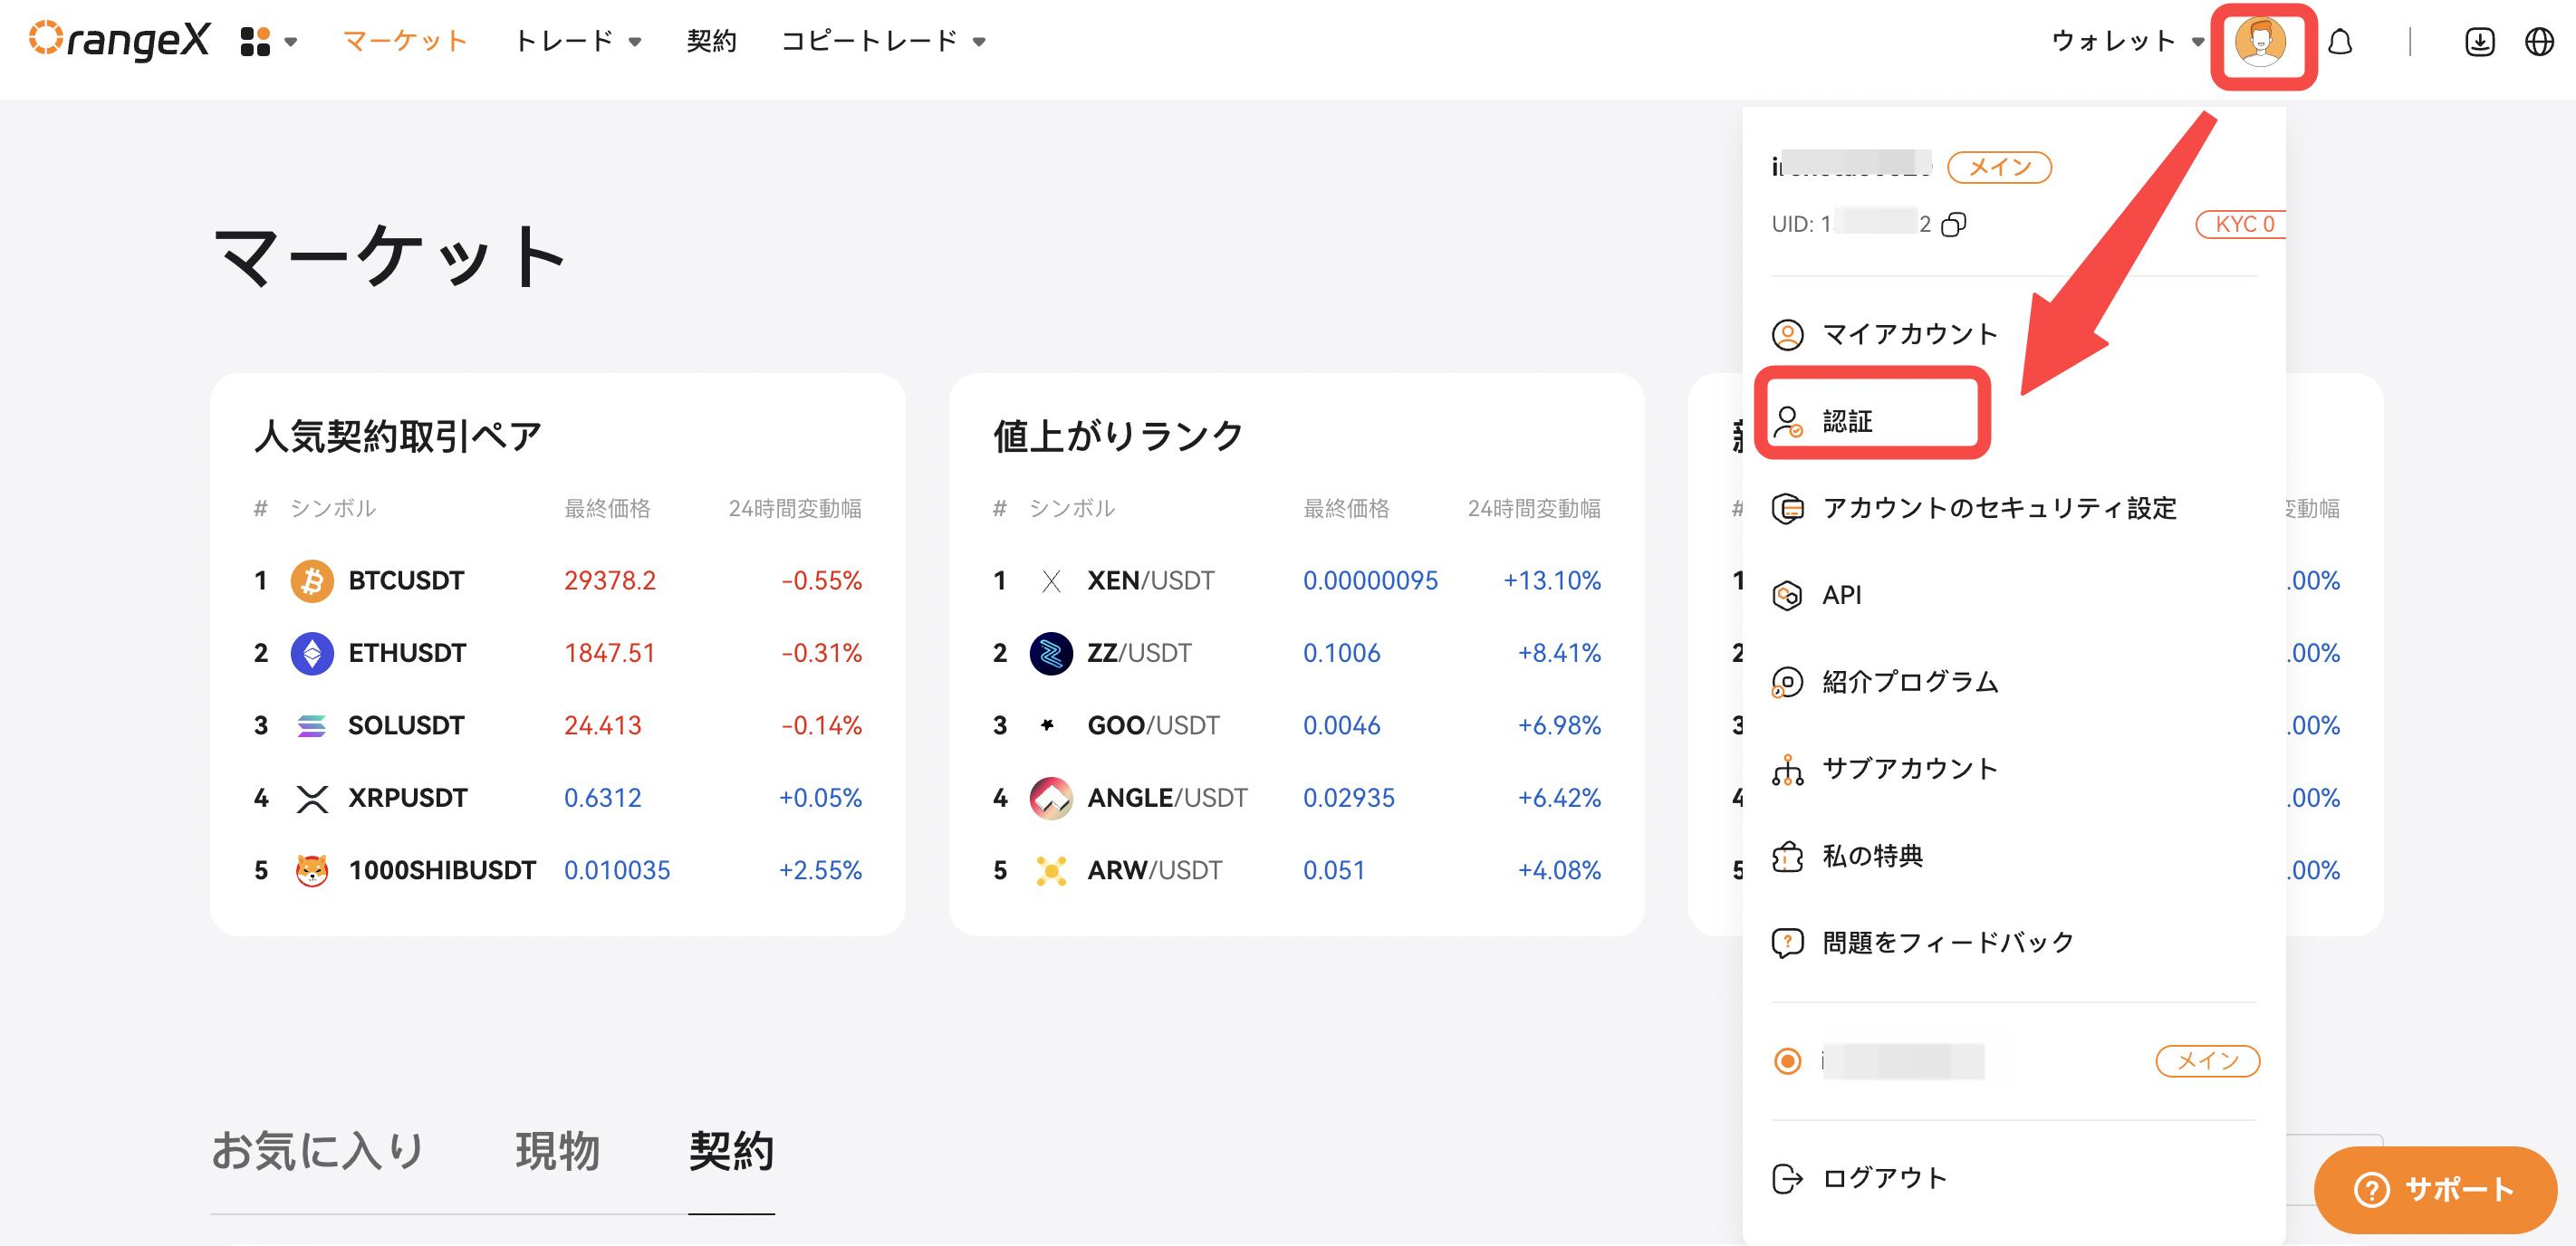The image size is (2576, 1246).
Task: Click the 紹介プログラム icon
Action: click(1787, 682)
